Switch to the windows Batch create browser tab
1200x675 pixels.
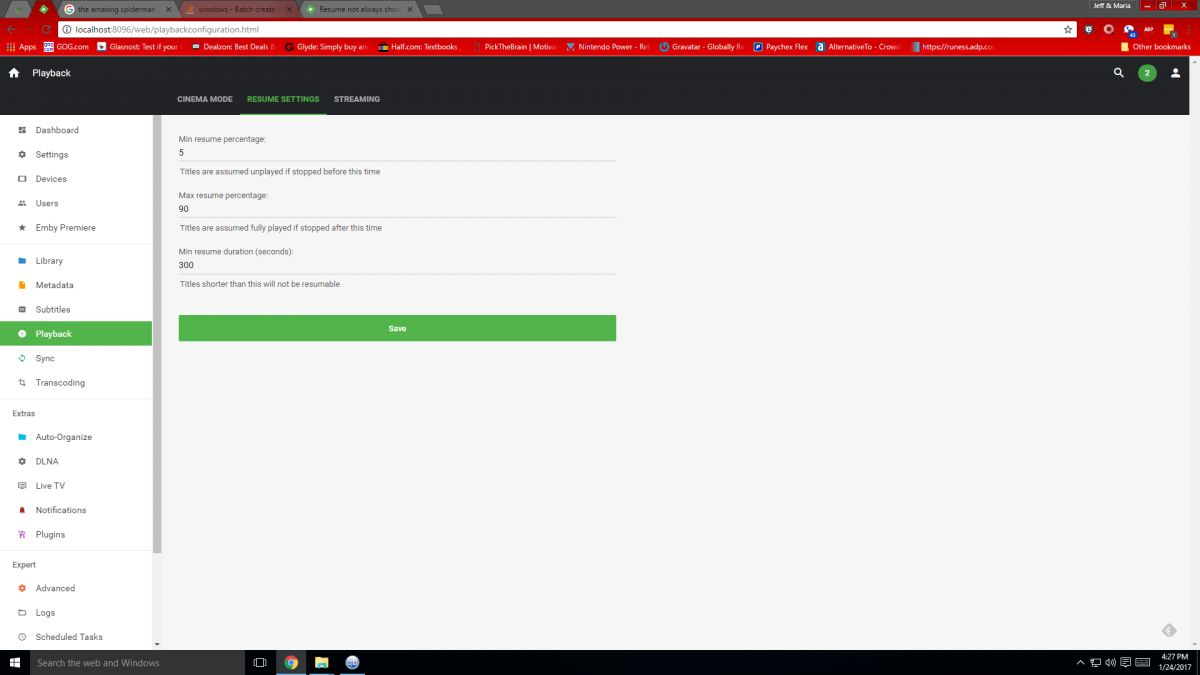[240, 9]
